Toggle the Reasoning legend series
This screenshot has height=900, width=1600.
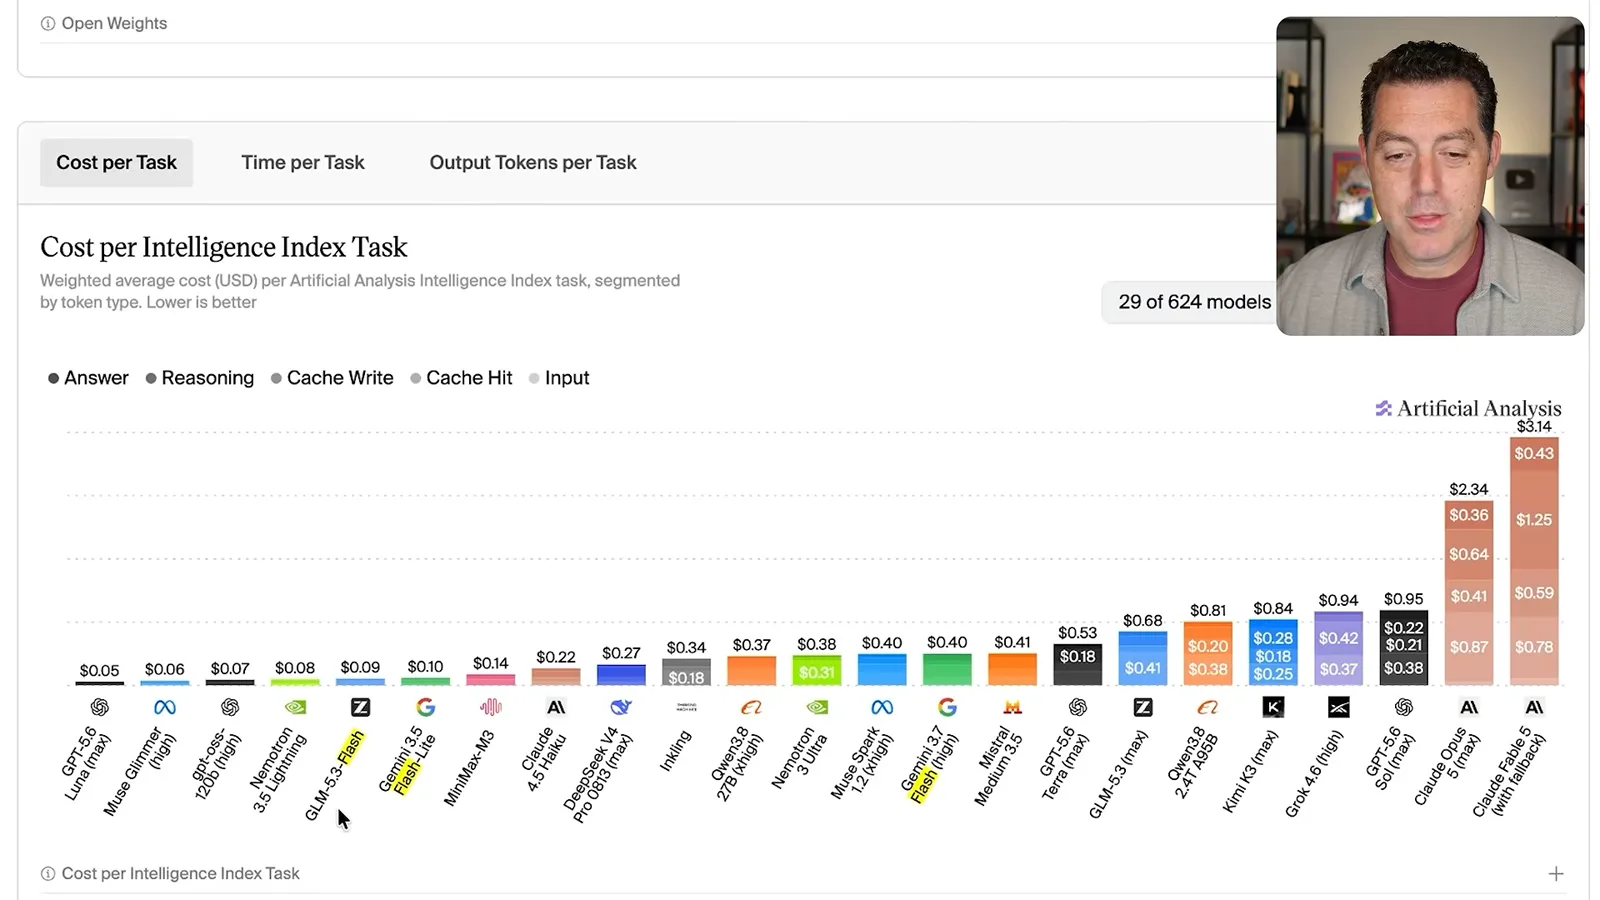pyautogui.click(x=200, y=378)
